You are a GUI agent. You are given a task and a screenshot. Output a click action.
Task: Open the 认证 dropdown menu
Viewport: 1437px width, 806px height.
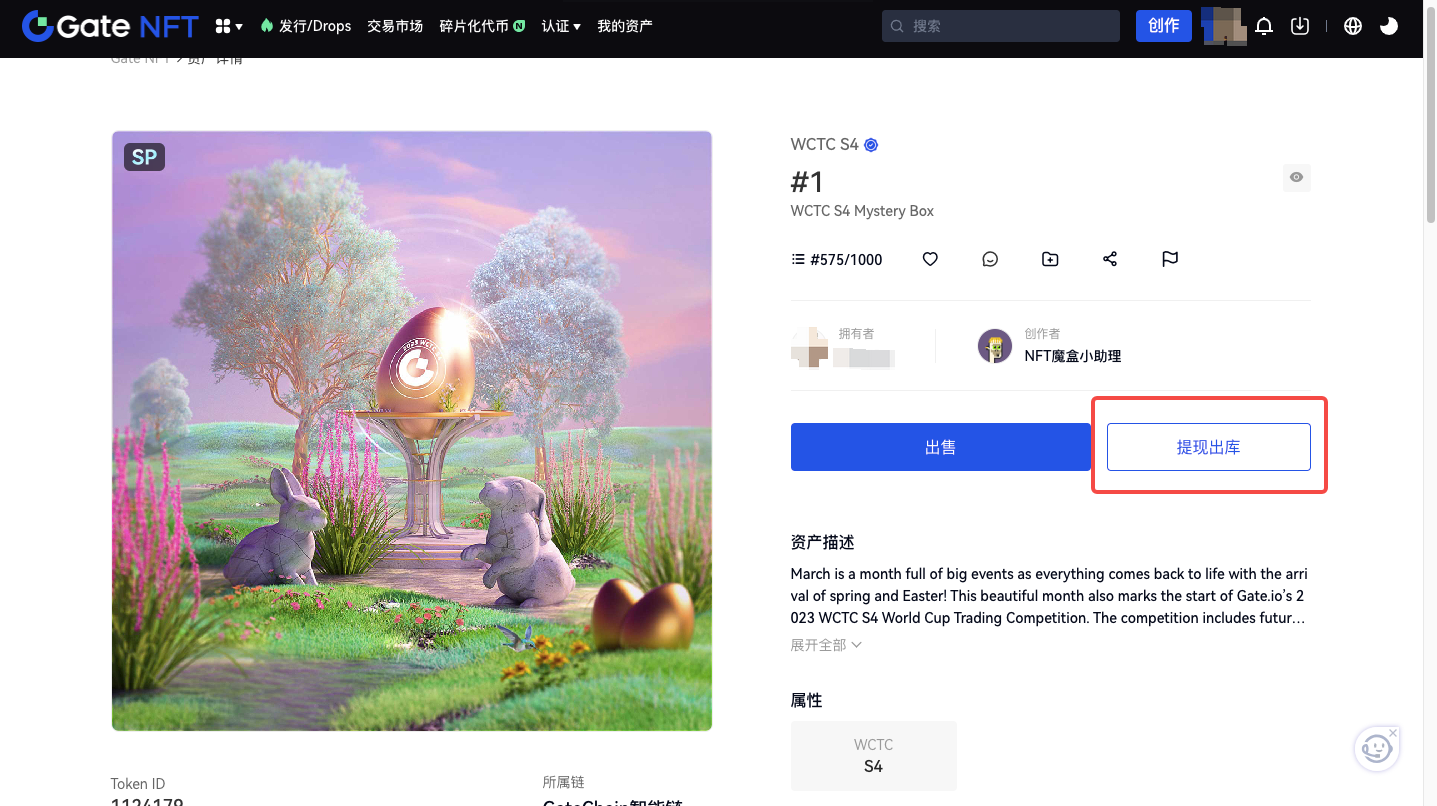tap(561, 26)
